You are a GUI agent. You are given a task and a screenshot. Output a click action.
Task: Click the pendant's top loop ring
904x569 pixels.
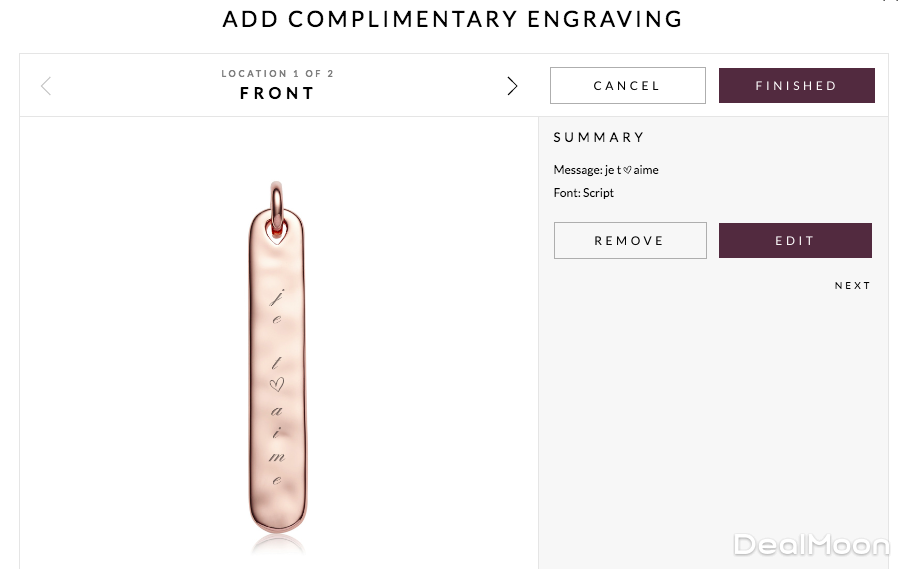(x=277, y=196)
